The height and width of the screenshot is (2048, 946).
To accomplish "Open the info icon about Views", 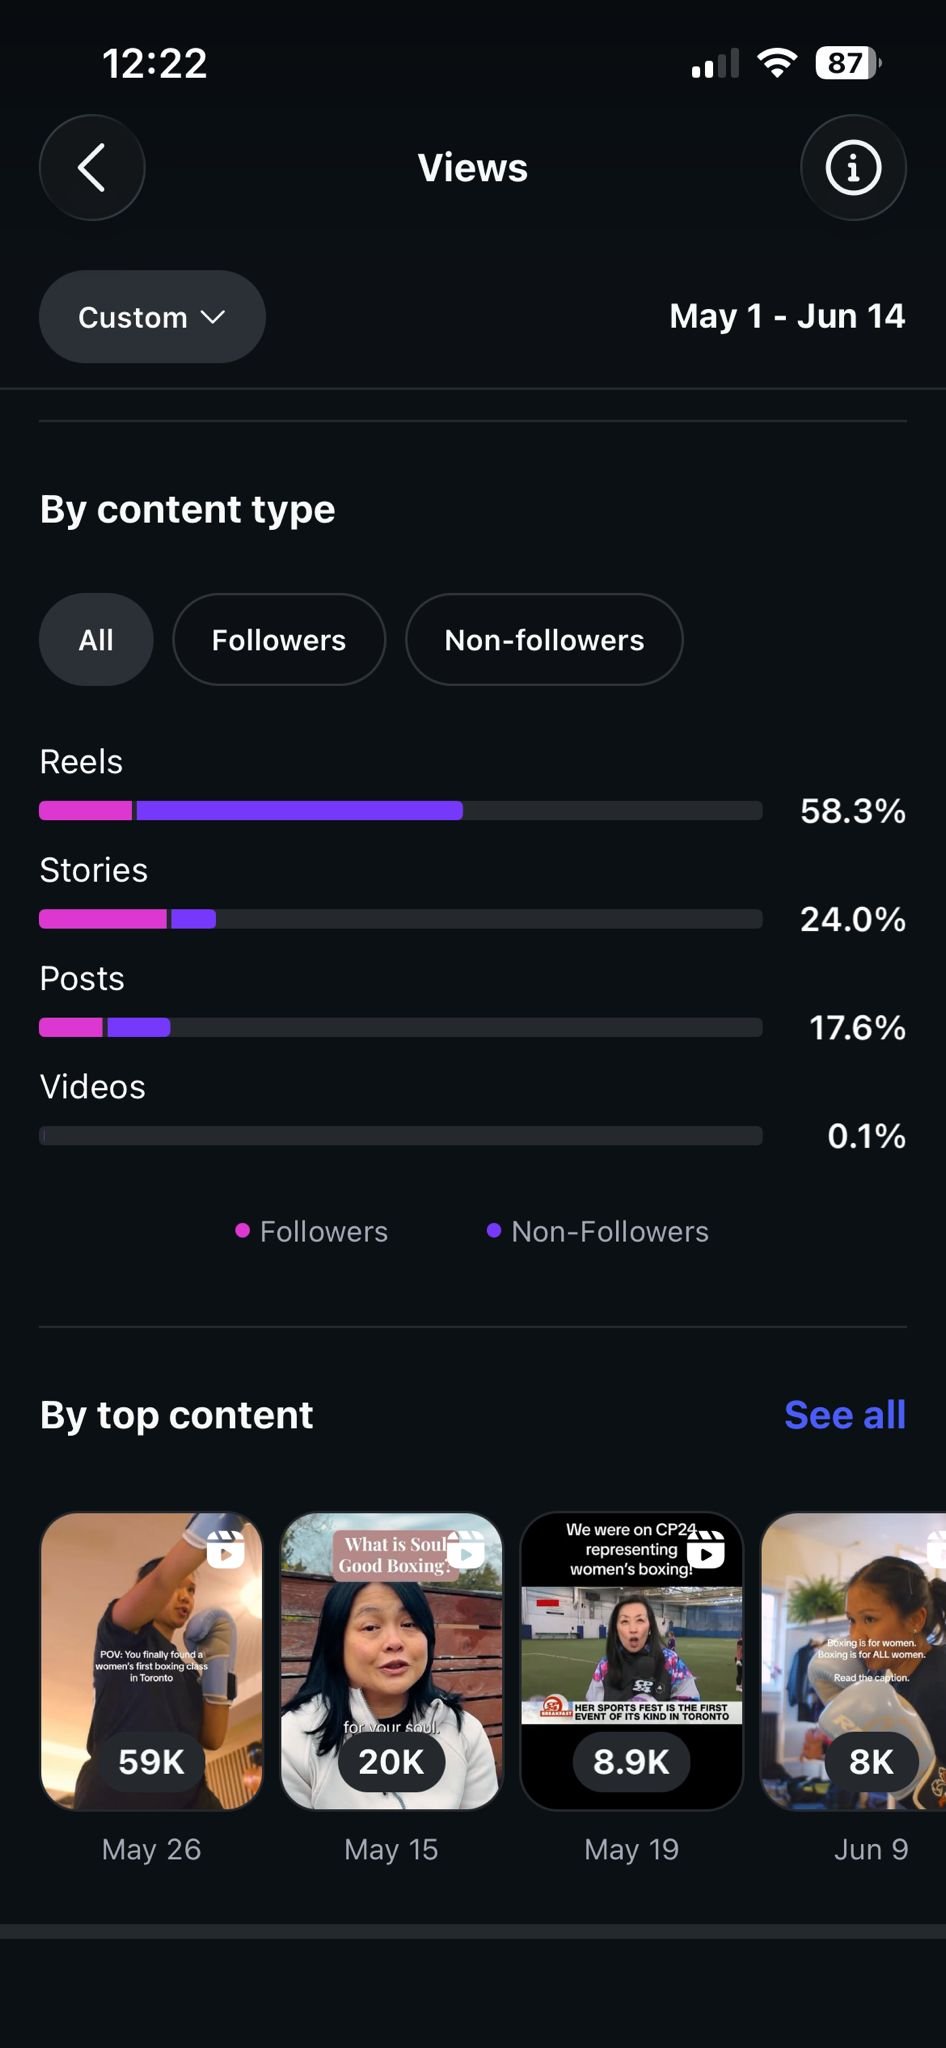I will pos(853,167).
